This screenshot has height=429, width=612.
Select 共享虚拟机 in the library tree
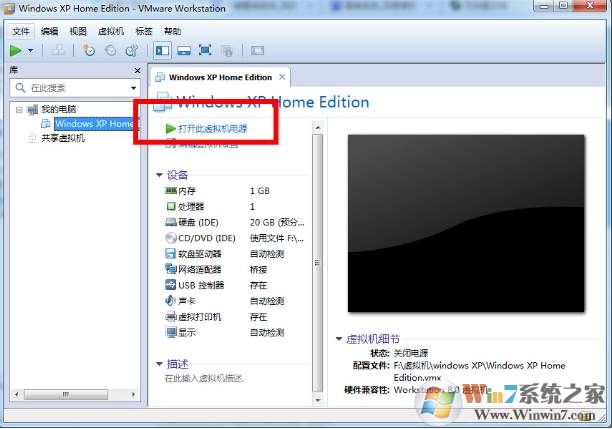point(62,138)
